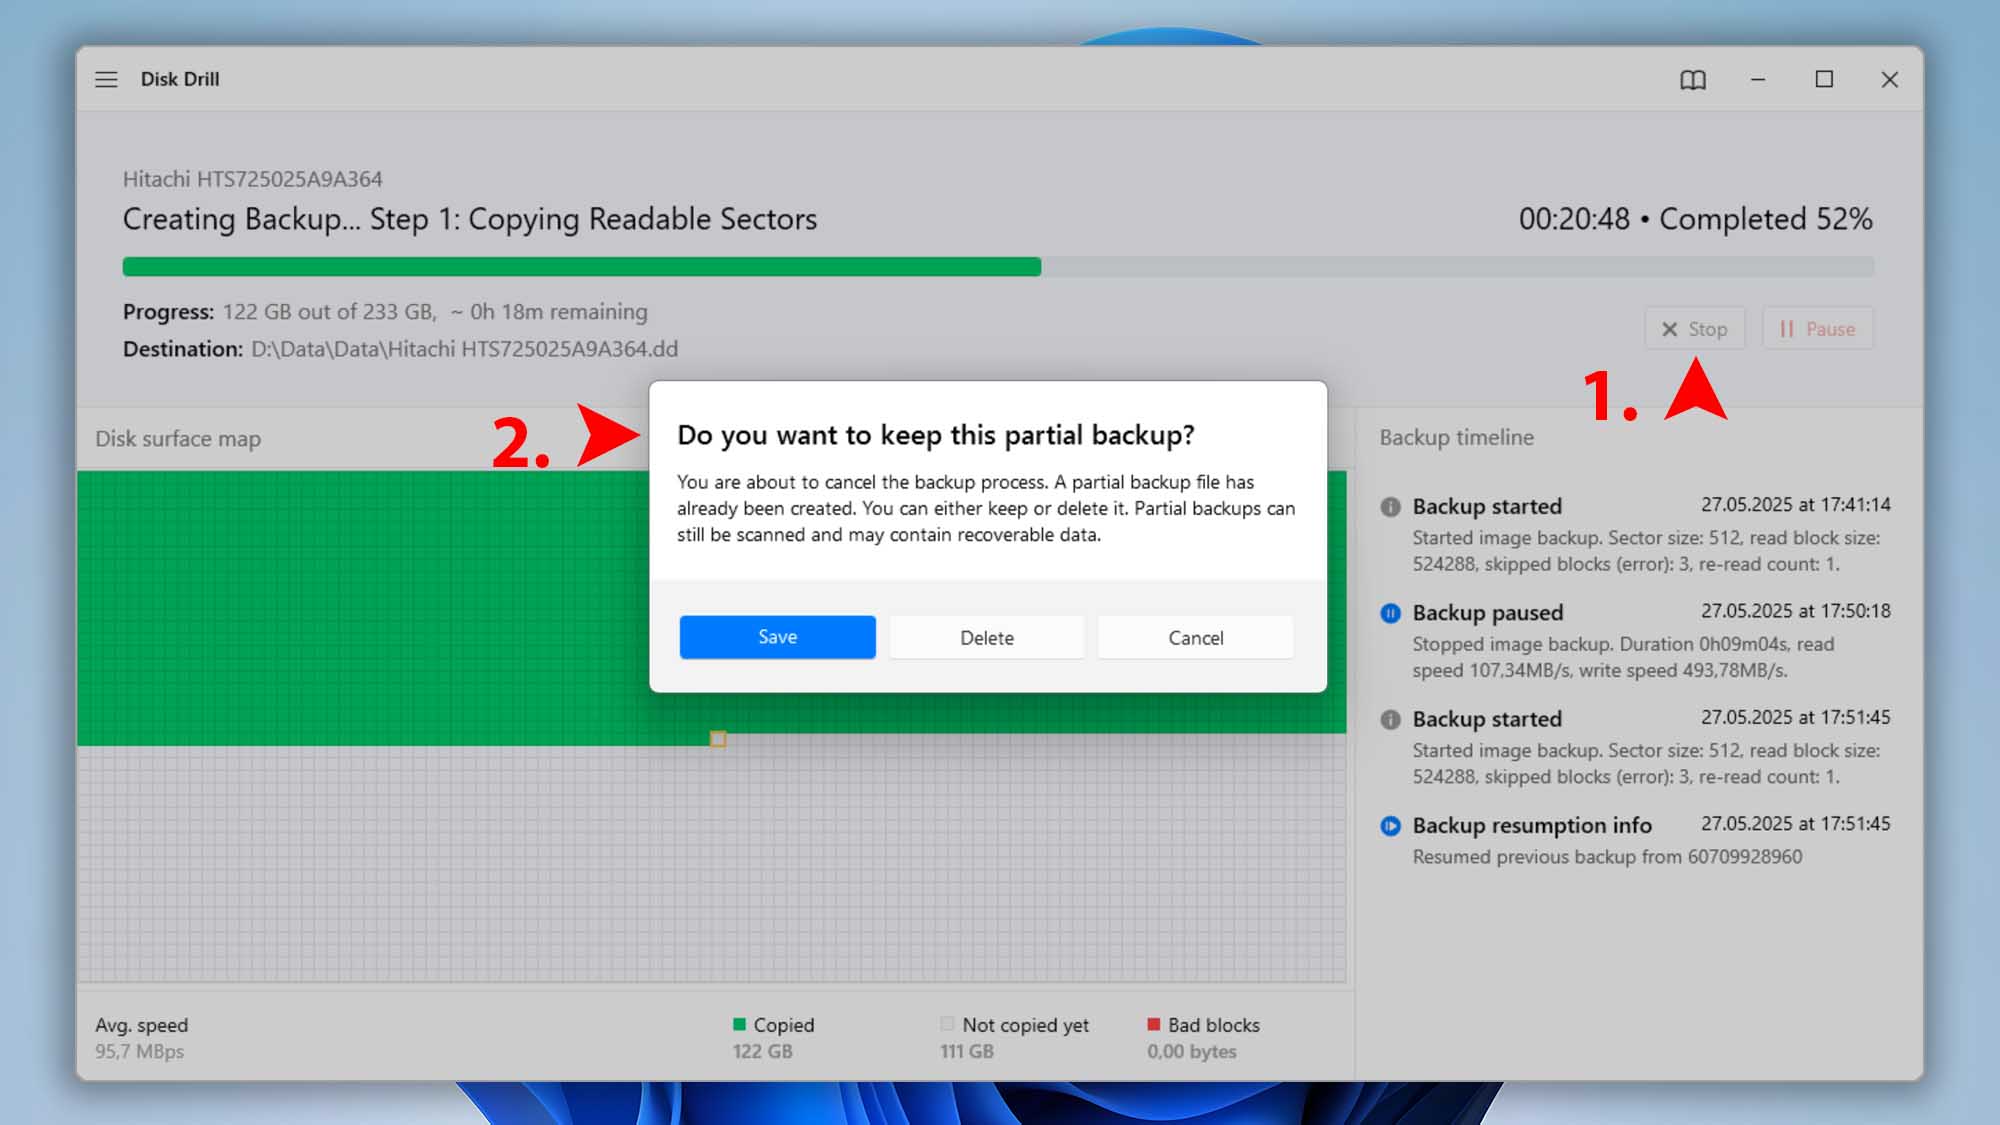
Task: Click the 'Backup timeline' heading
Action: (x=1456, y=437)
